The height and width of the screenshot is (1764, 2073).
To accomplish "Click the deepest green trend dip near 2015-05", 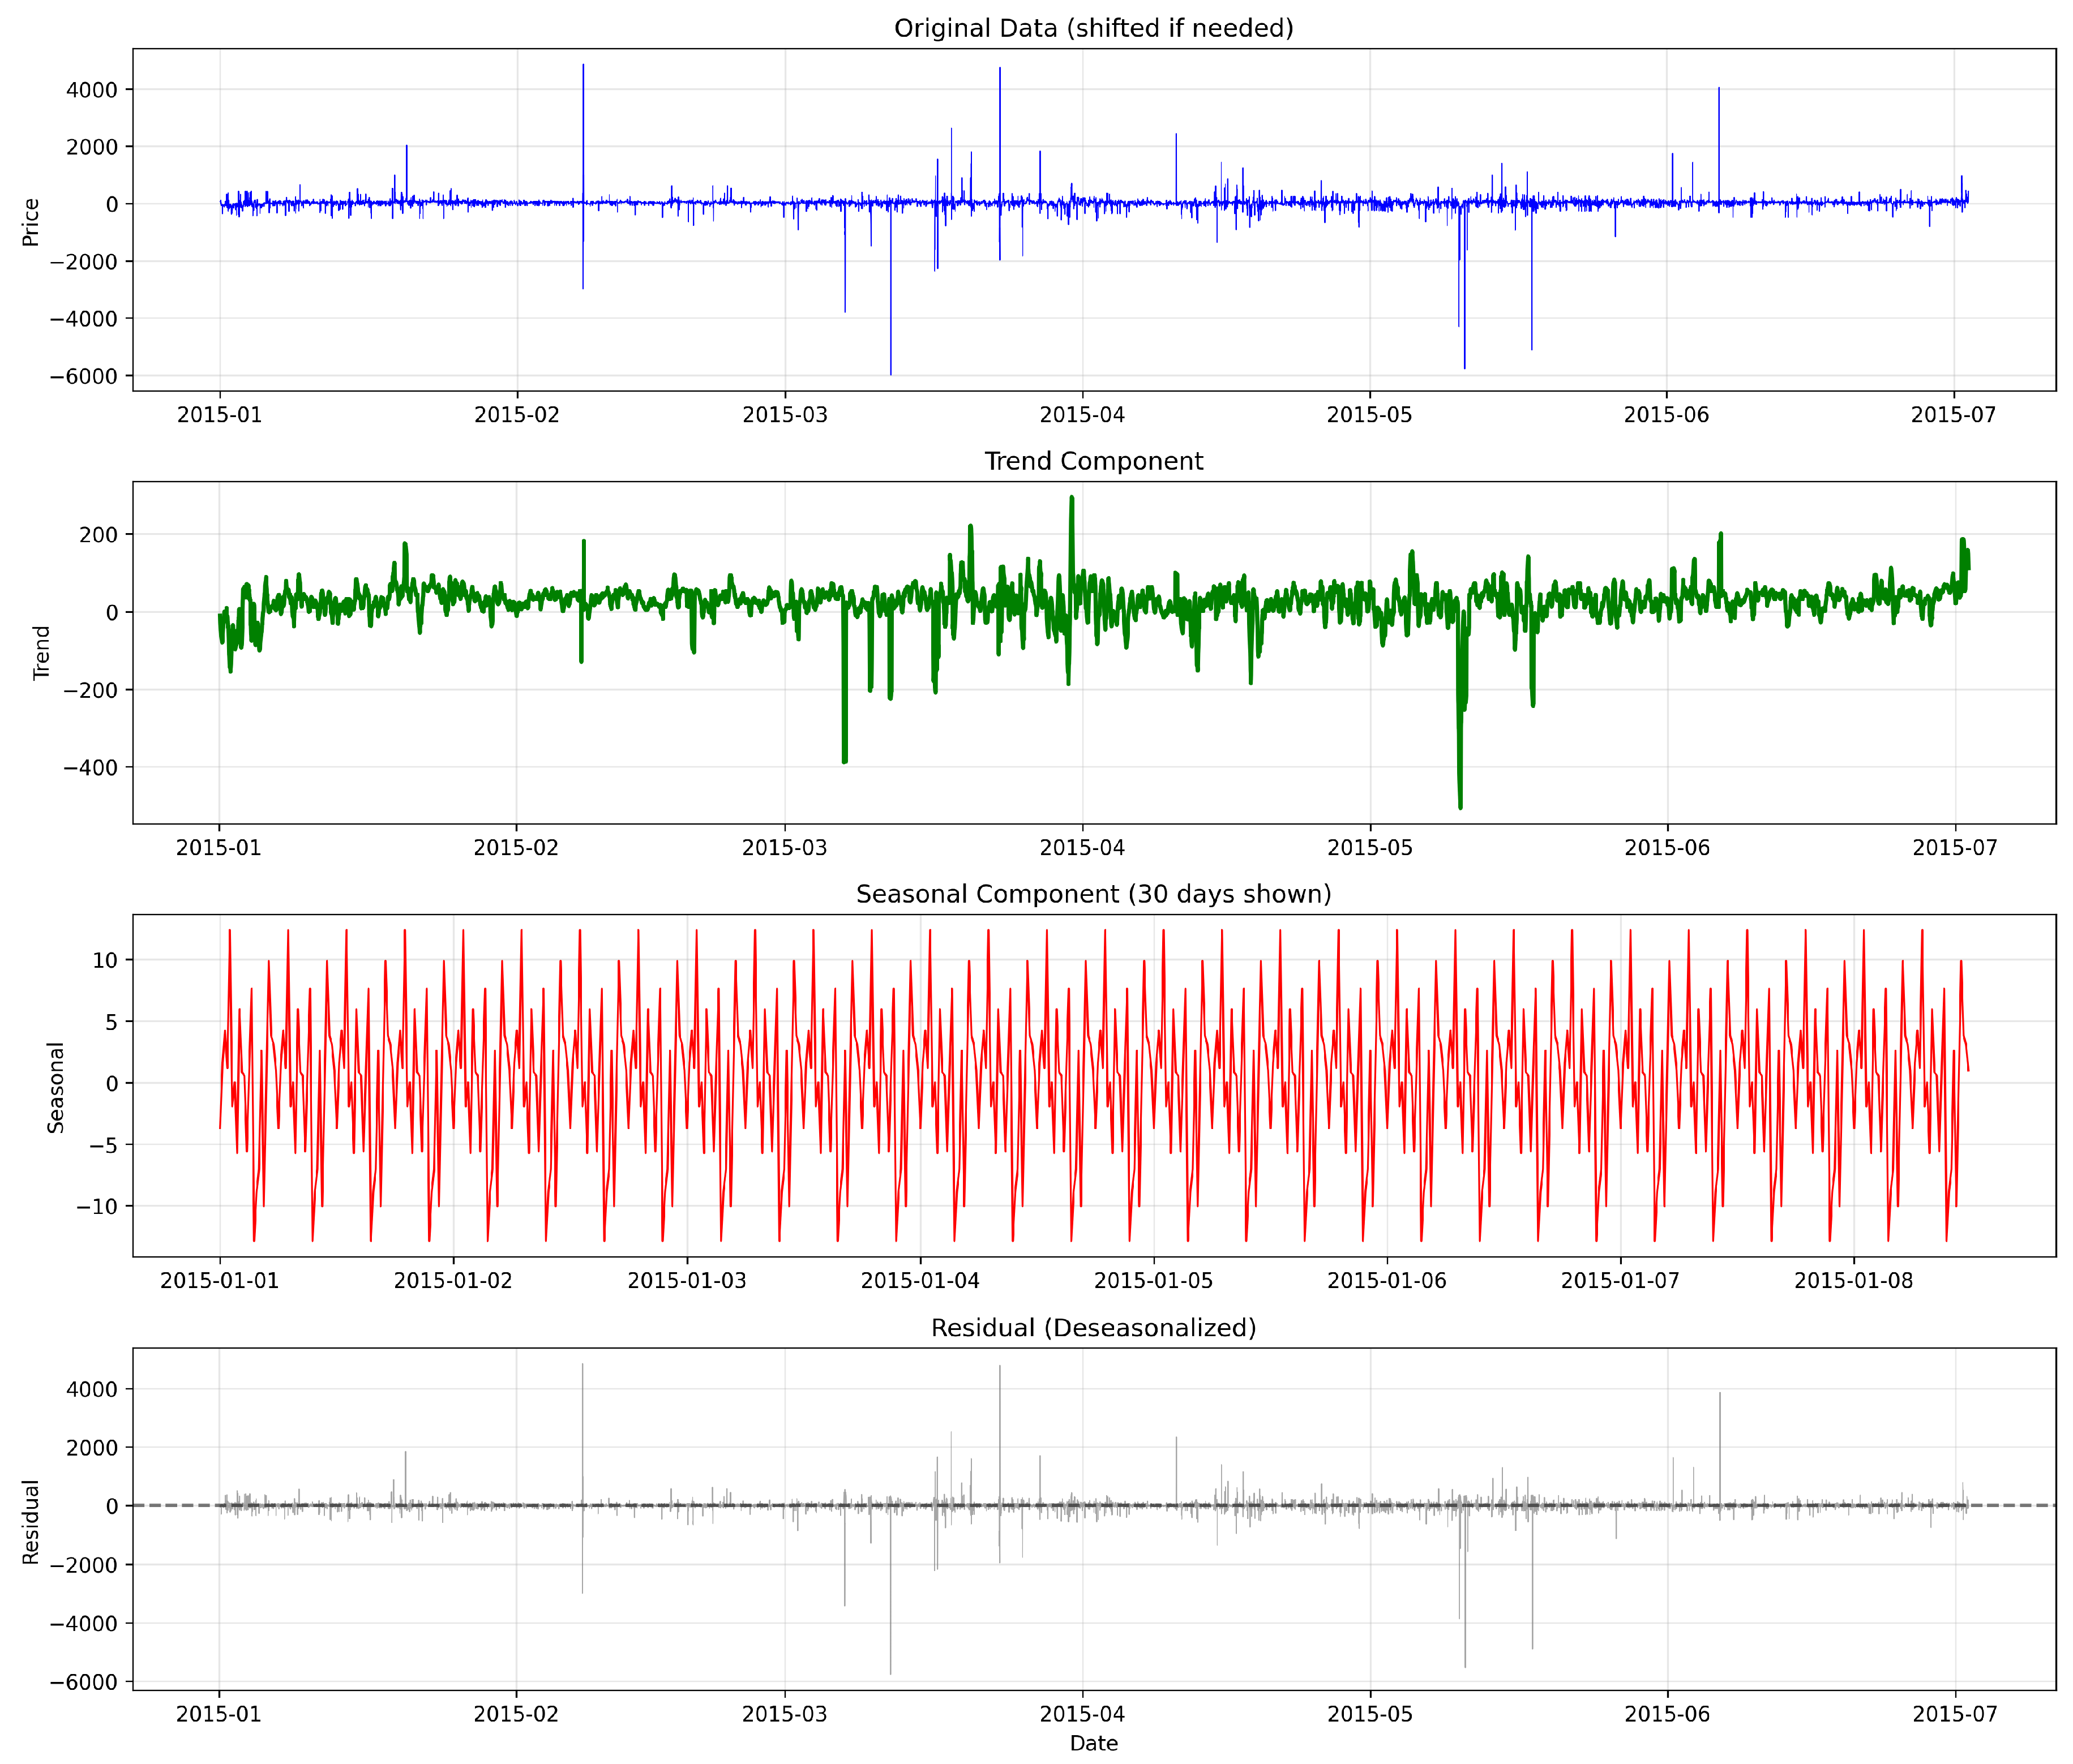I will point(1460,800).
